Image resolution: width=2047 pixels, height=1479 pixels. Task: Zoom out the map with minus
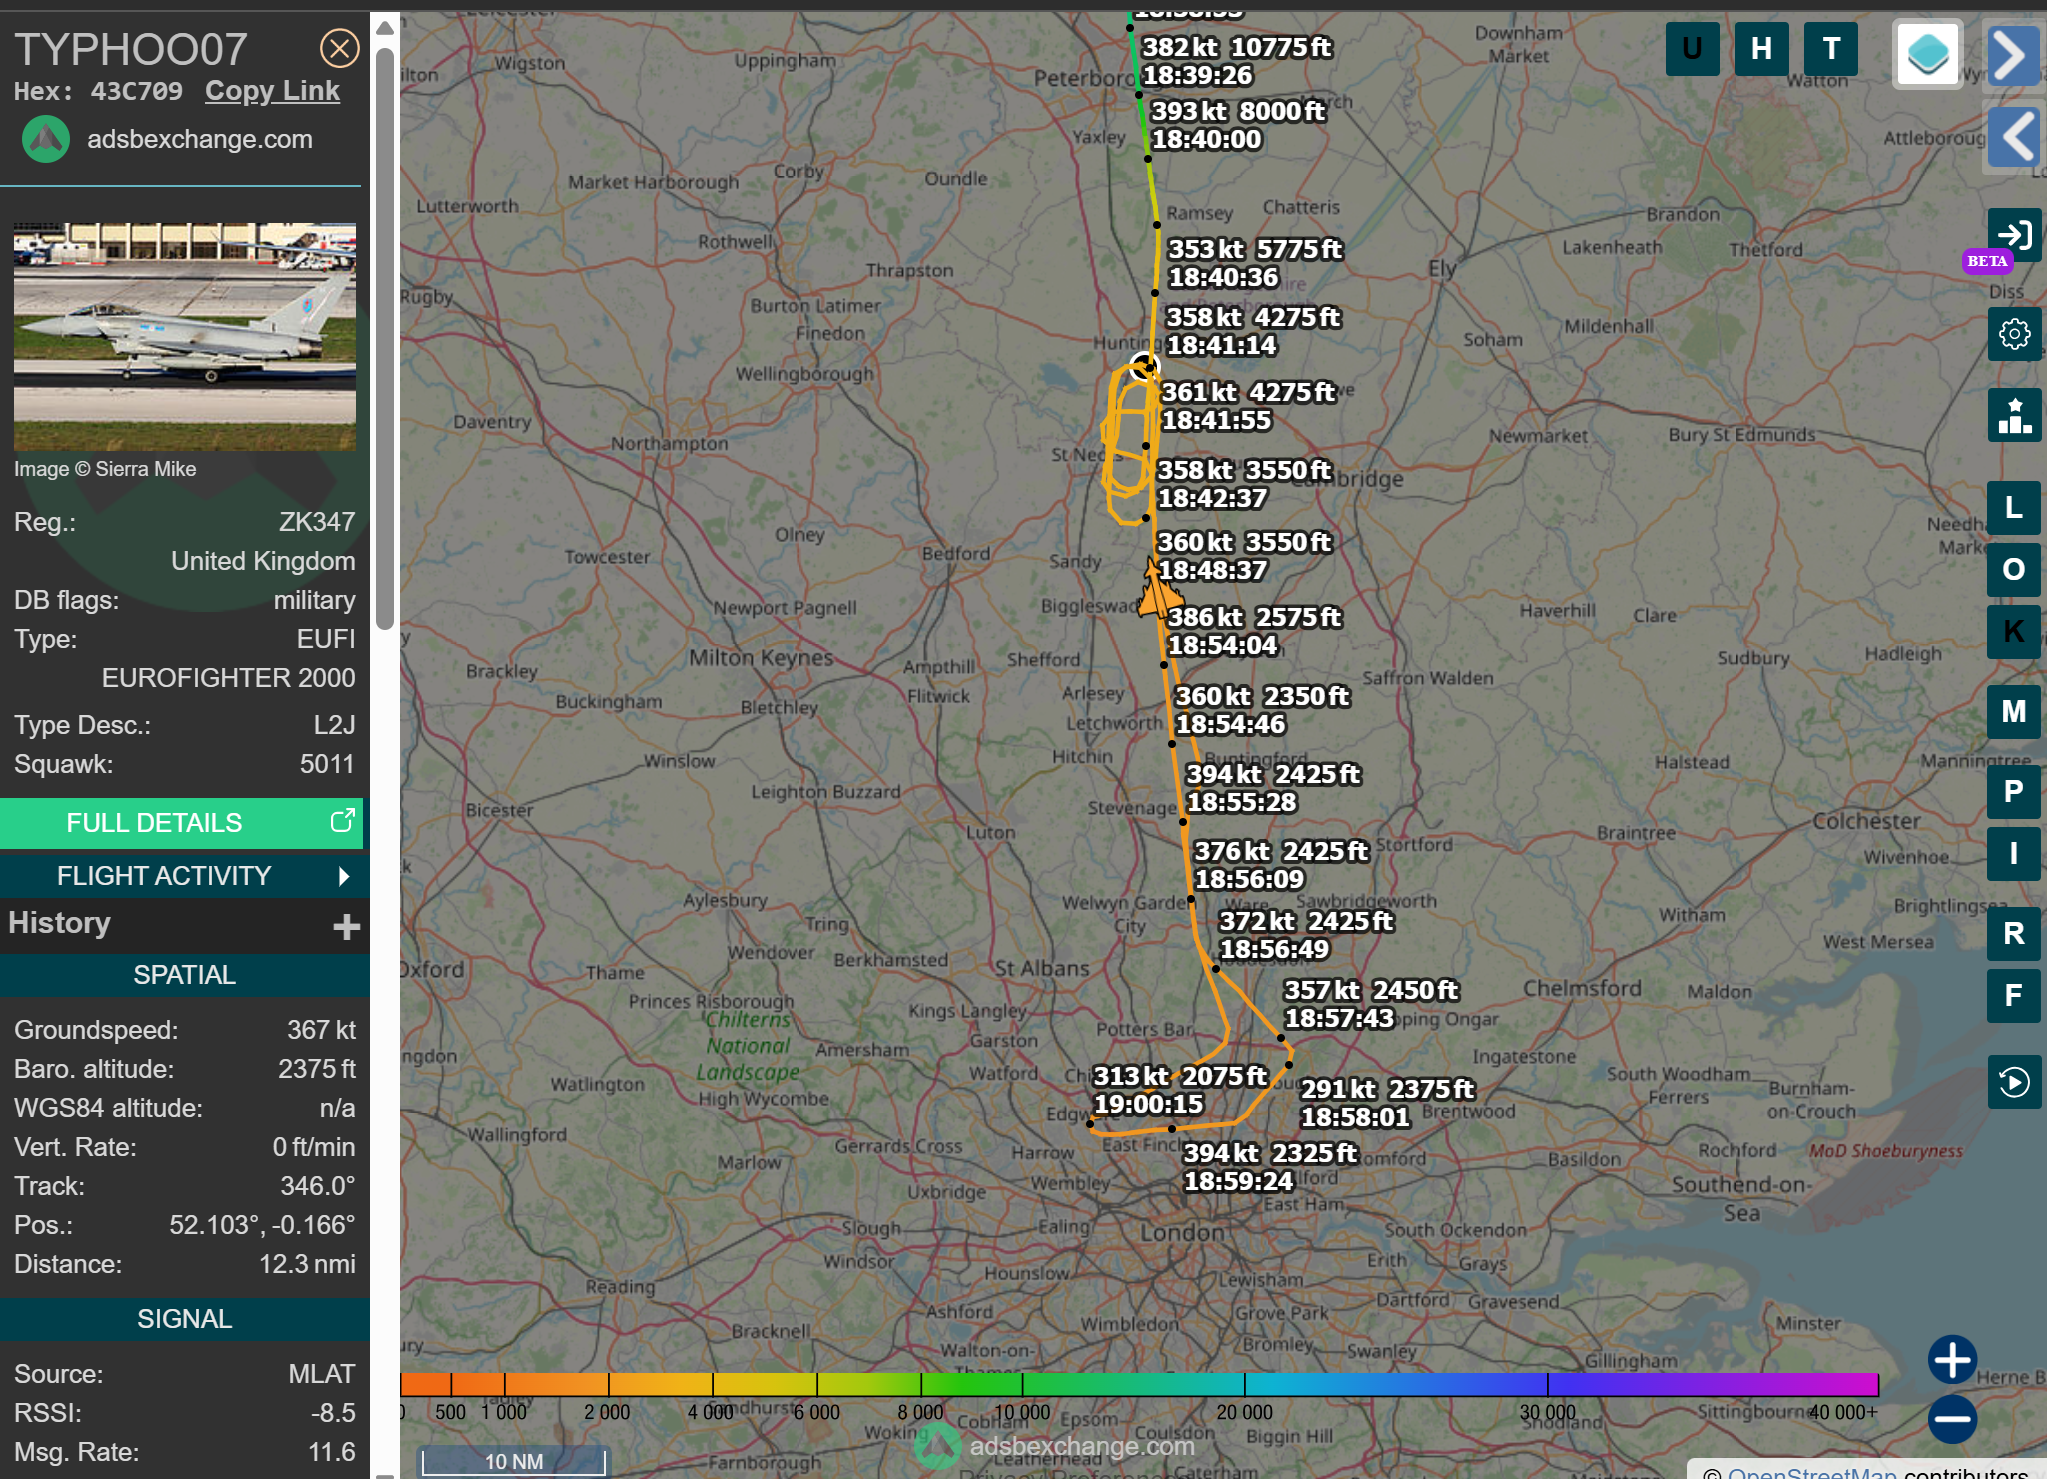coord(1951,1418)
